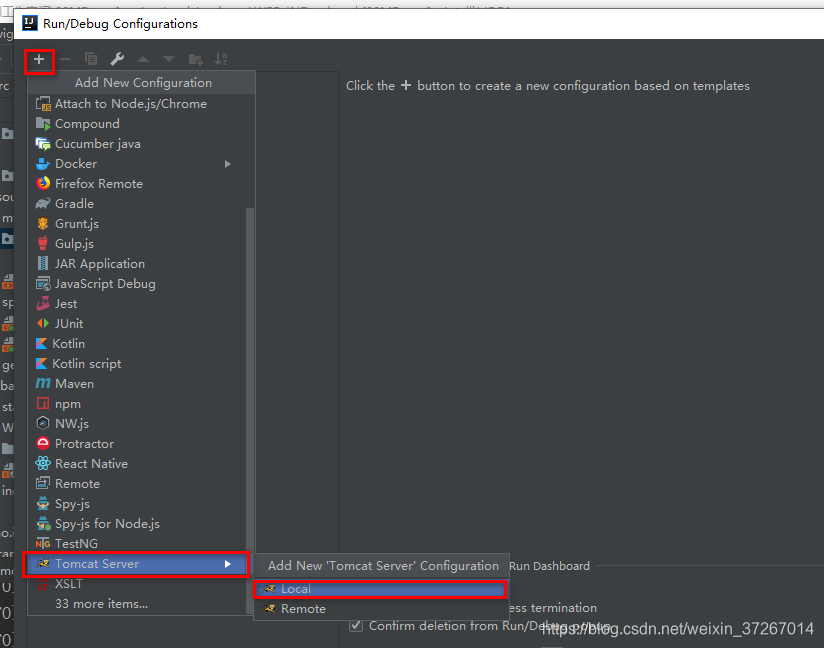Click the sort configurations alphabetically icon
The width and height of the screenshot is (824, 648).
(x=221, y=59)
